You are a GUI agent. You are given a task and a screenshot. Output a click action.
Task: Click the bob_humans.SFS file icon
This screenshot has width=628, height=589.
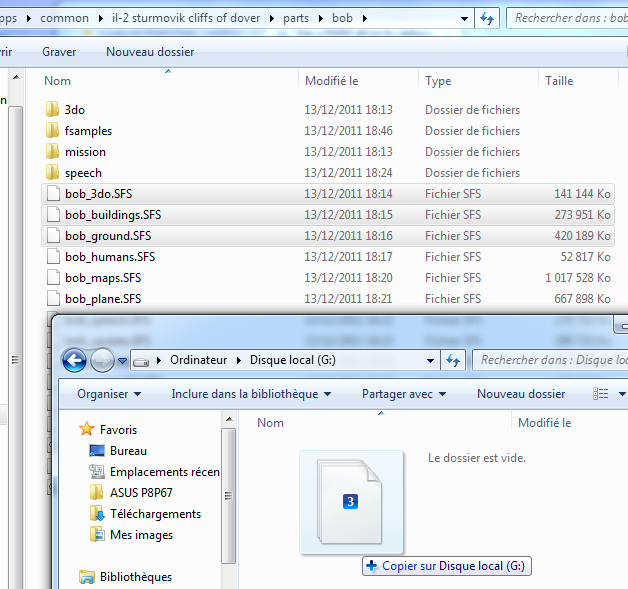pos(53,257)
